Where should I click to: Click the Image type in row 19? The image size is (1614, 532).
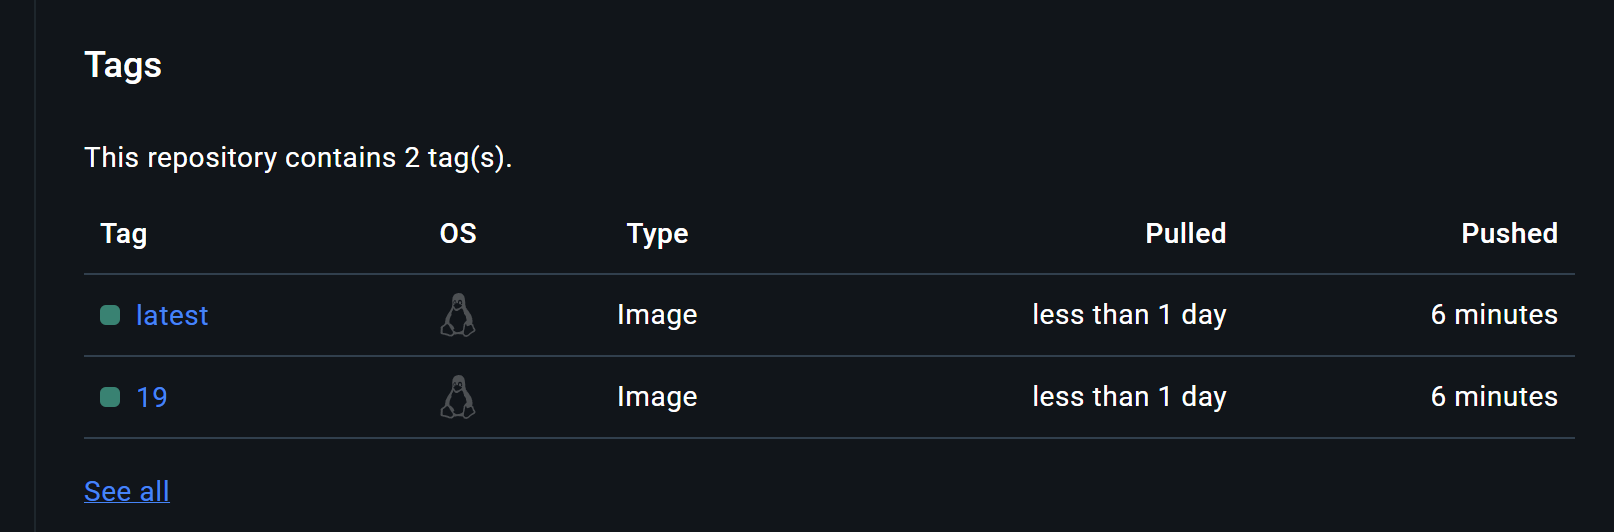coord(657,397)
